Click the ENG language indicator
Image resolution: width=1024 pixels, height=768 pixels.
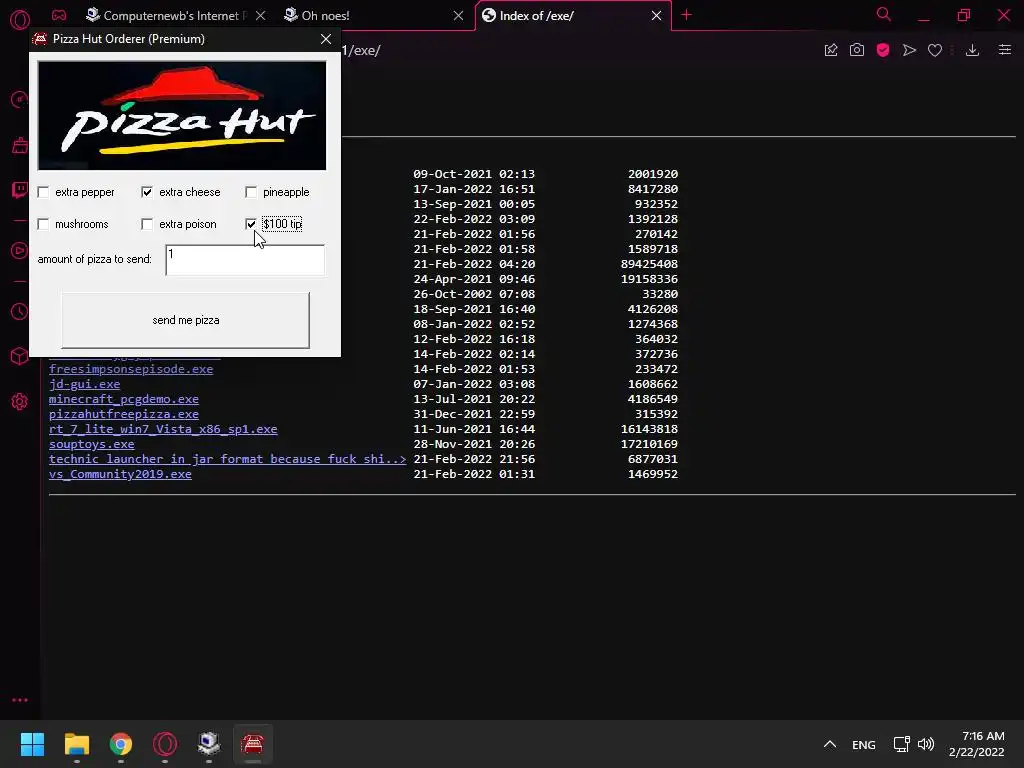pyautogui.click(x=863, y=744)
